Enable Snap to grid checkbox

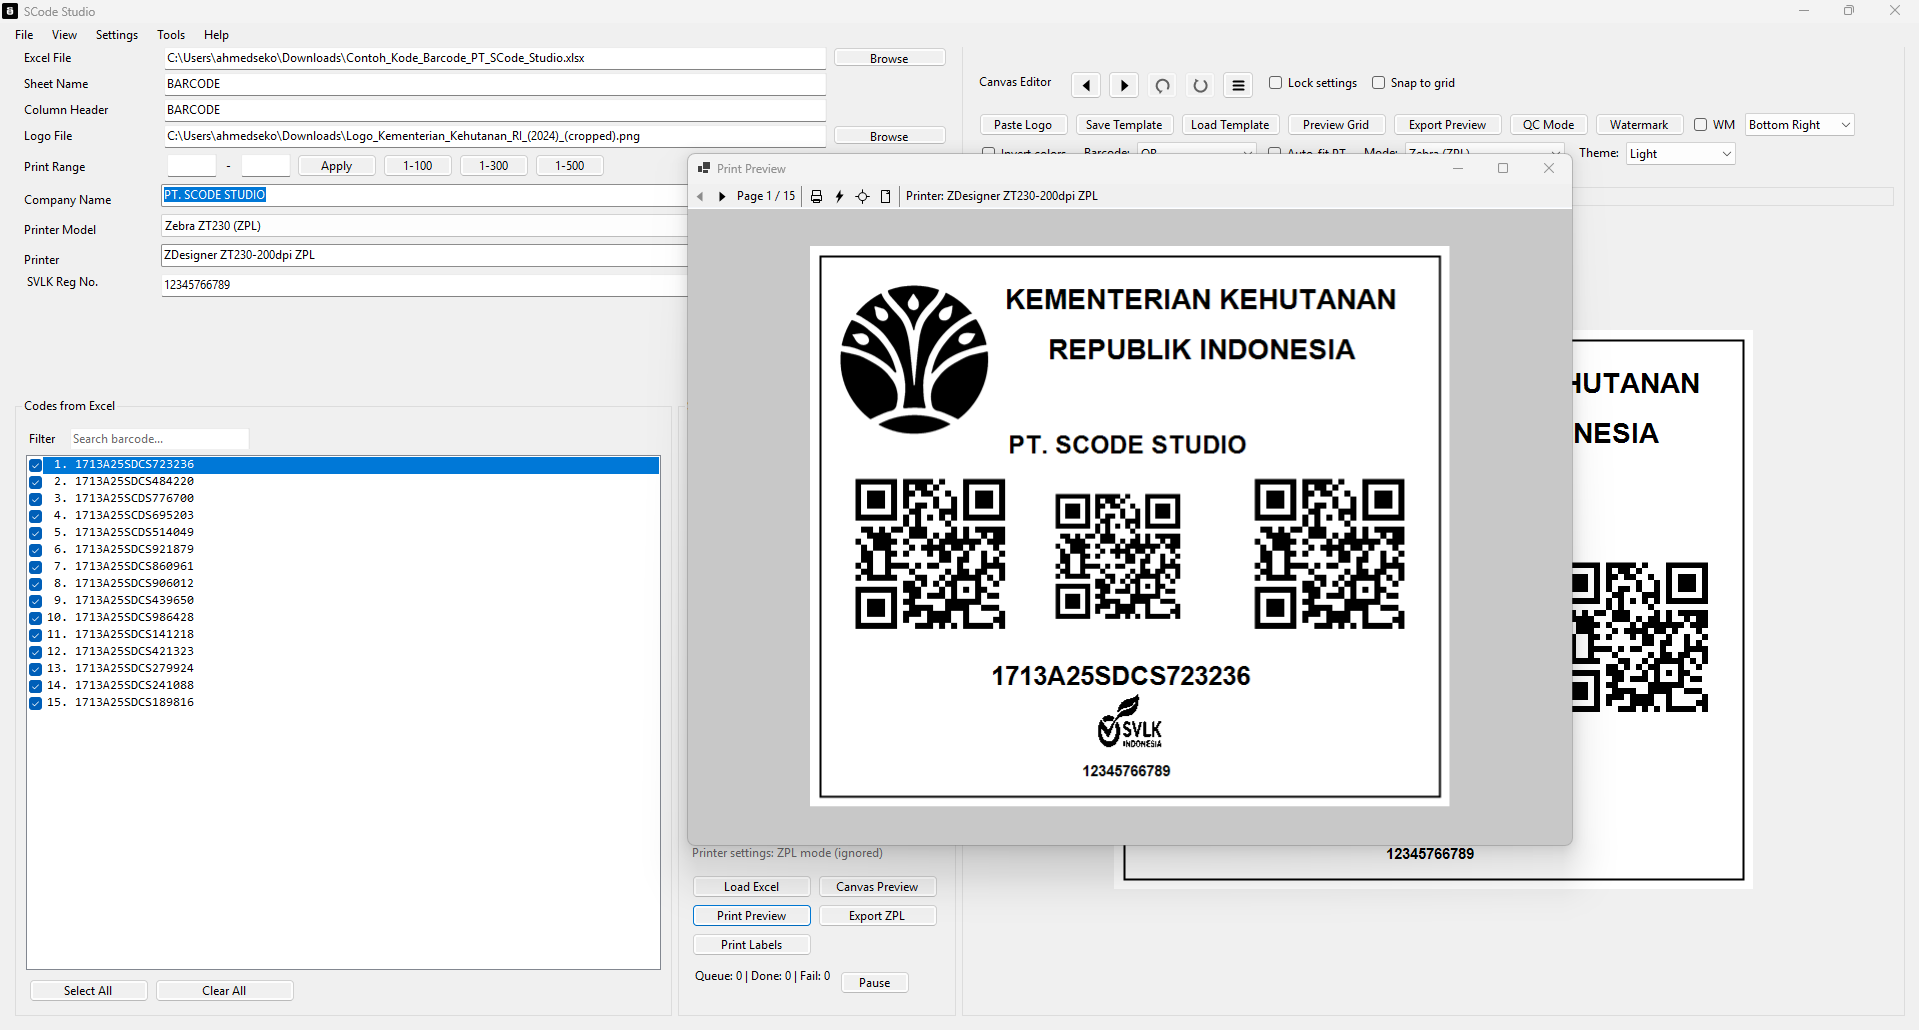click(1379, 83)
